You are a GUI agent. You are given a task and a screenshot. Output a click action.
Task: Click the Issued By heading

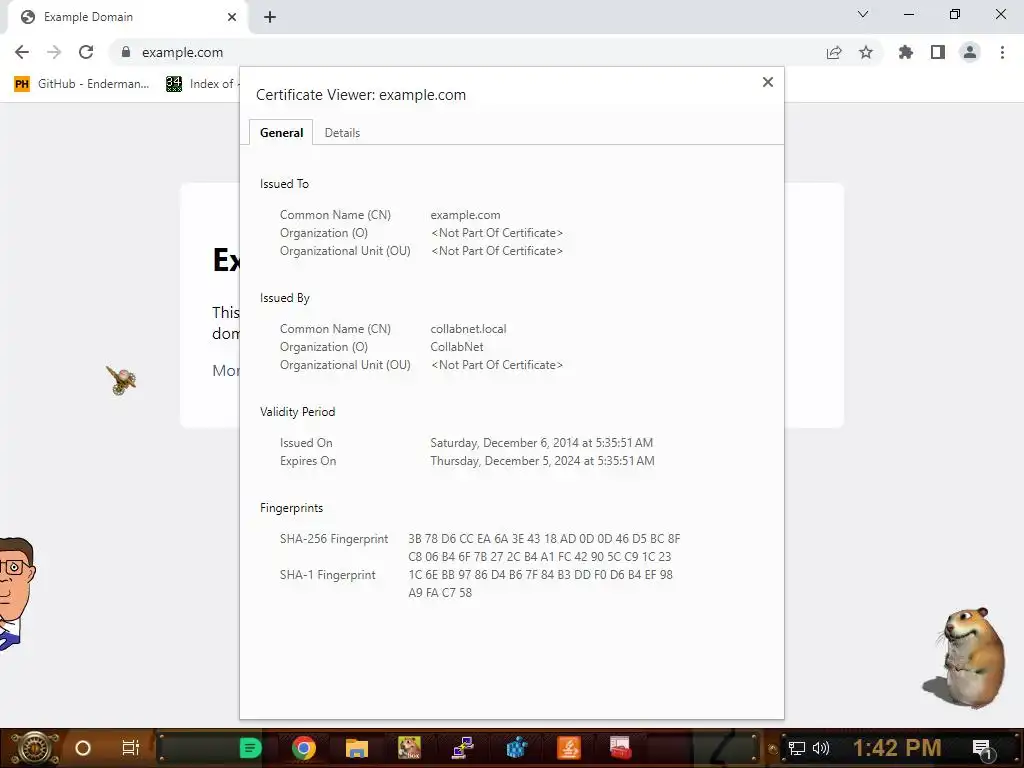[x=285, y=298]
